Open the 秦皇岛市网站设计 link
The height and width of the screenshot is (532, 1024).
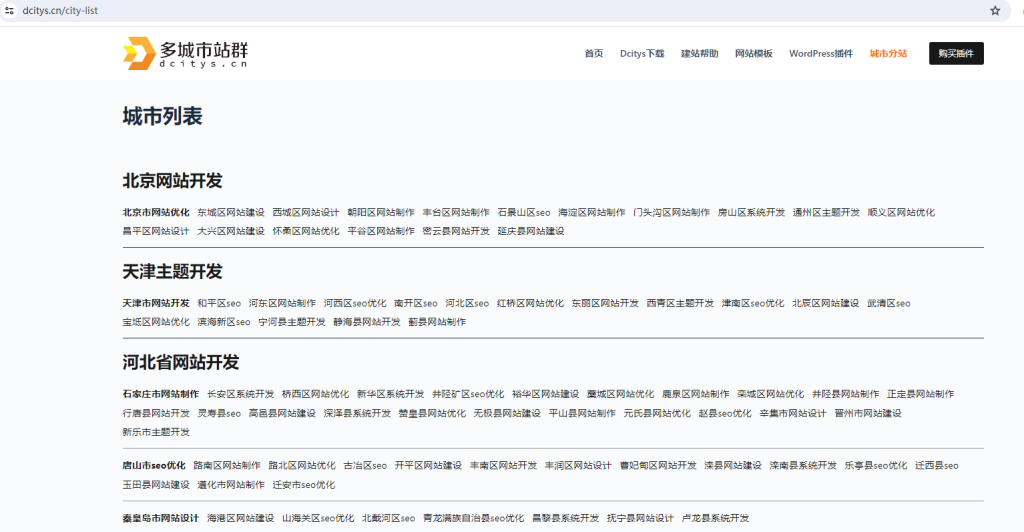(x=160, y=518)
